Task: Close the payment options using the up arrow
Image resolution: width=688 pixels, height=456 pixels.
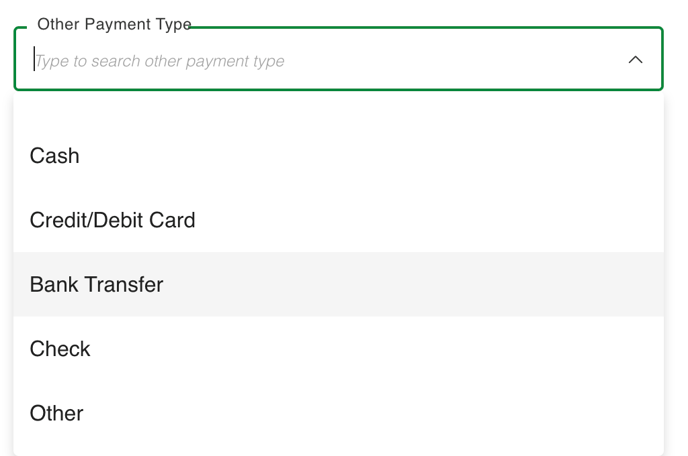Action: point(635,60)
